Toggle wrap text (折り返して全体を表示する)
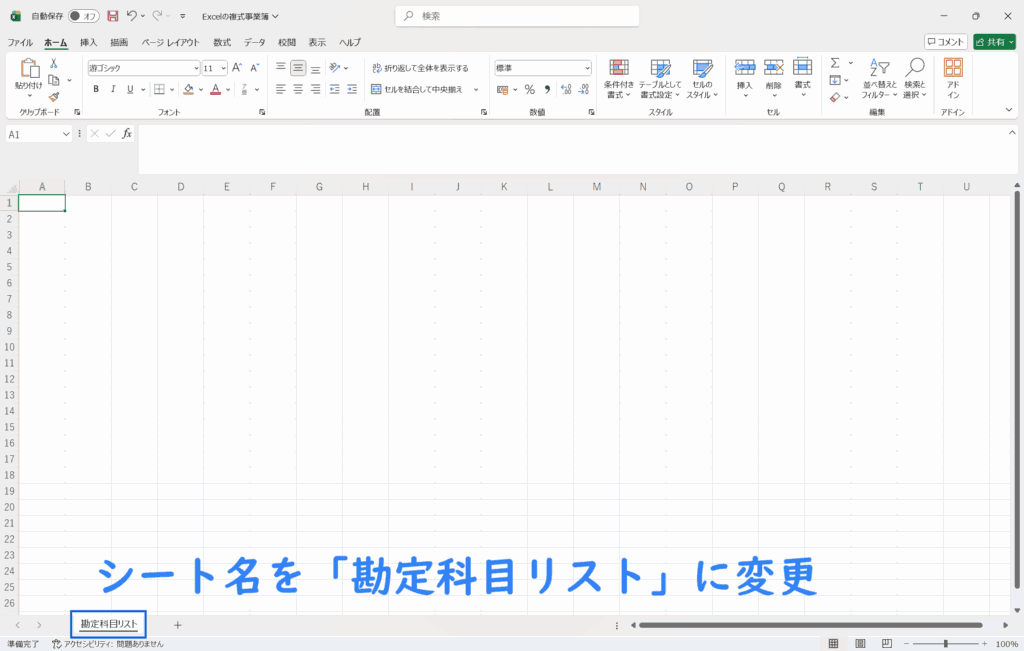 pyautogui.click(x=420, y=68)
